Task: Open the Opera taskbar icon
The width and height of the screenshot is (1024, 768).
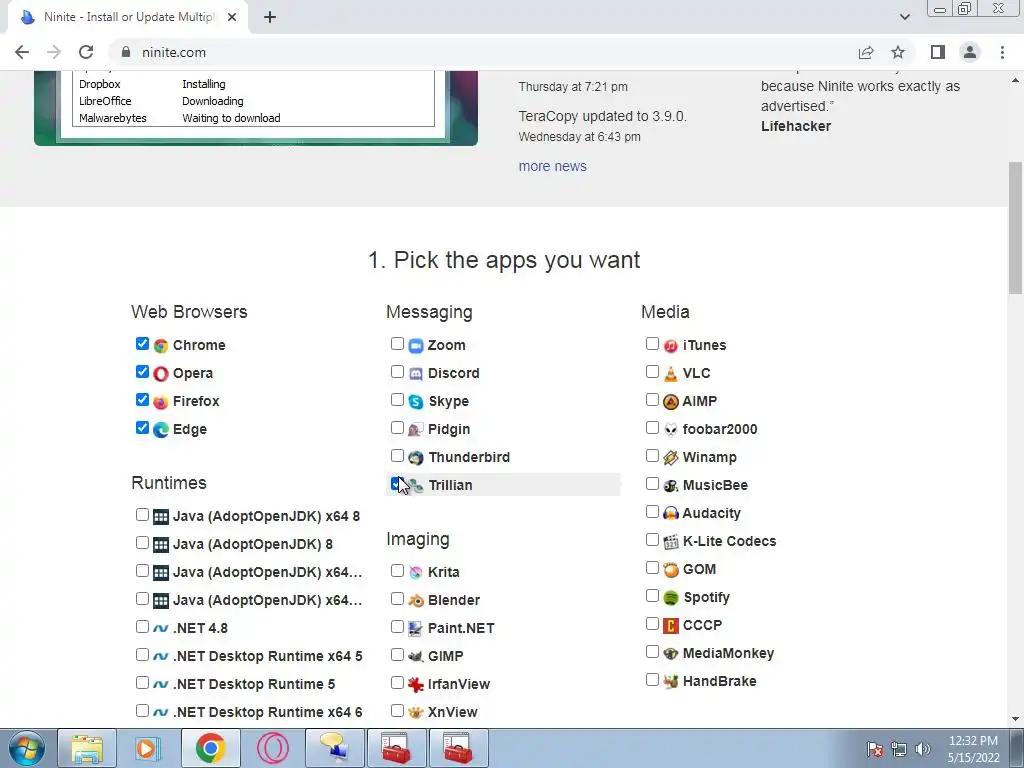Action: pyautogui.click(x=273, y=748)
